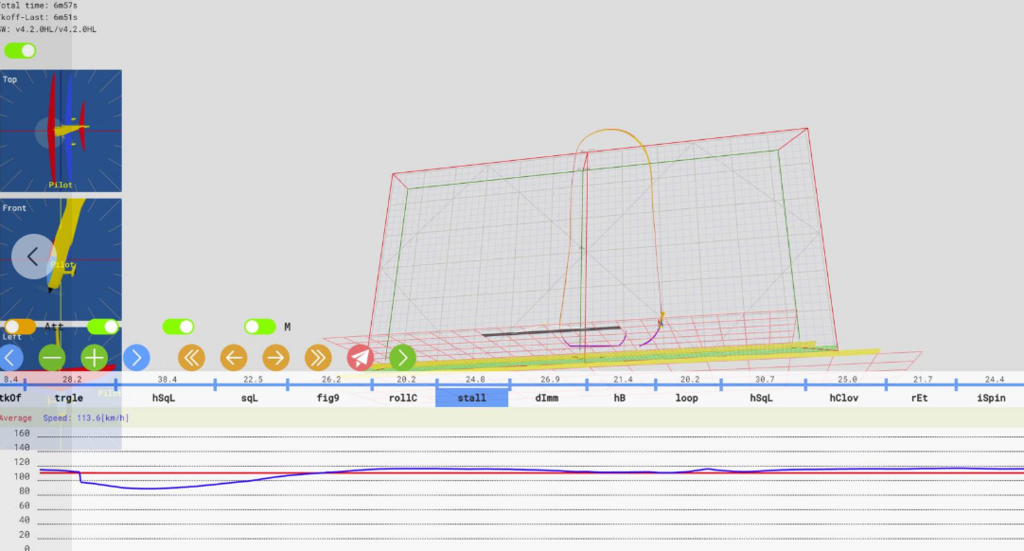Viewport: 1024px width, 551px height.
Task: Toggle the green switch between Att and M
Action: [178, 326]
